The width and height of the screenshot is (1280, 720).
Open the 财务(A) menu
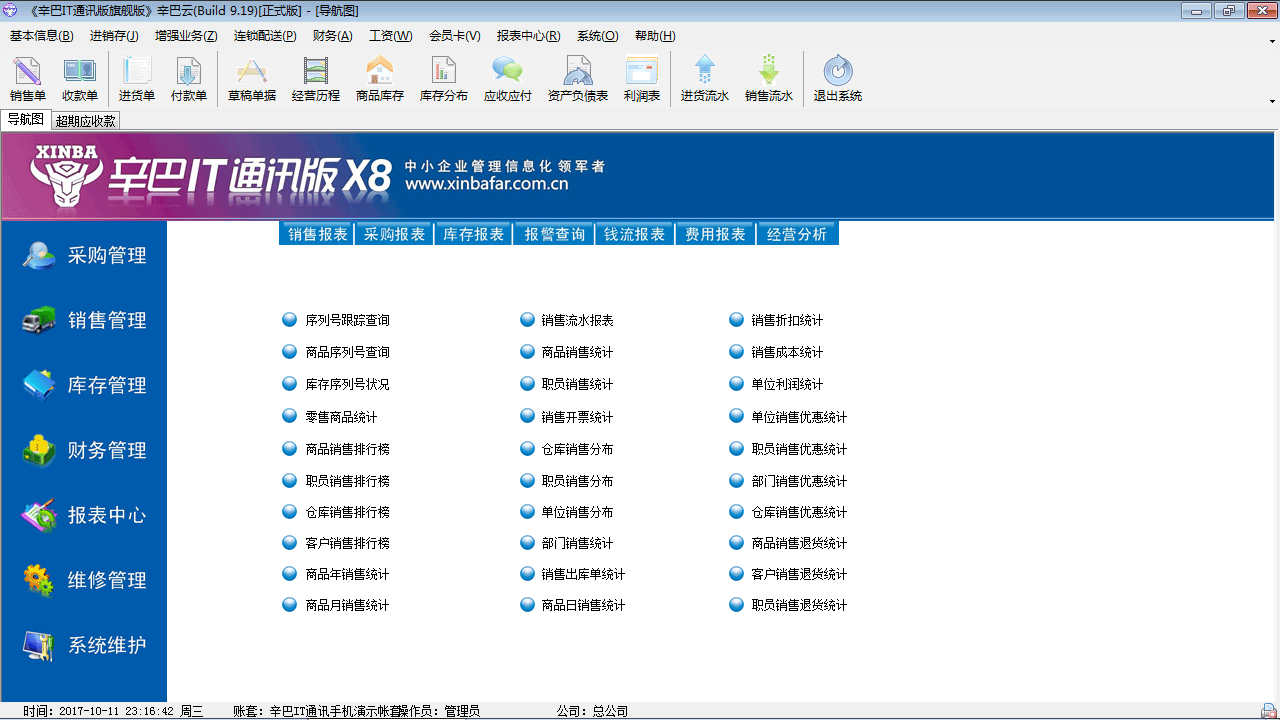tap(333, 36)
